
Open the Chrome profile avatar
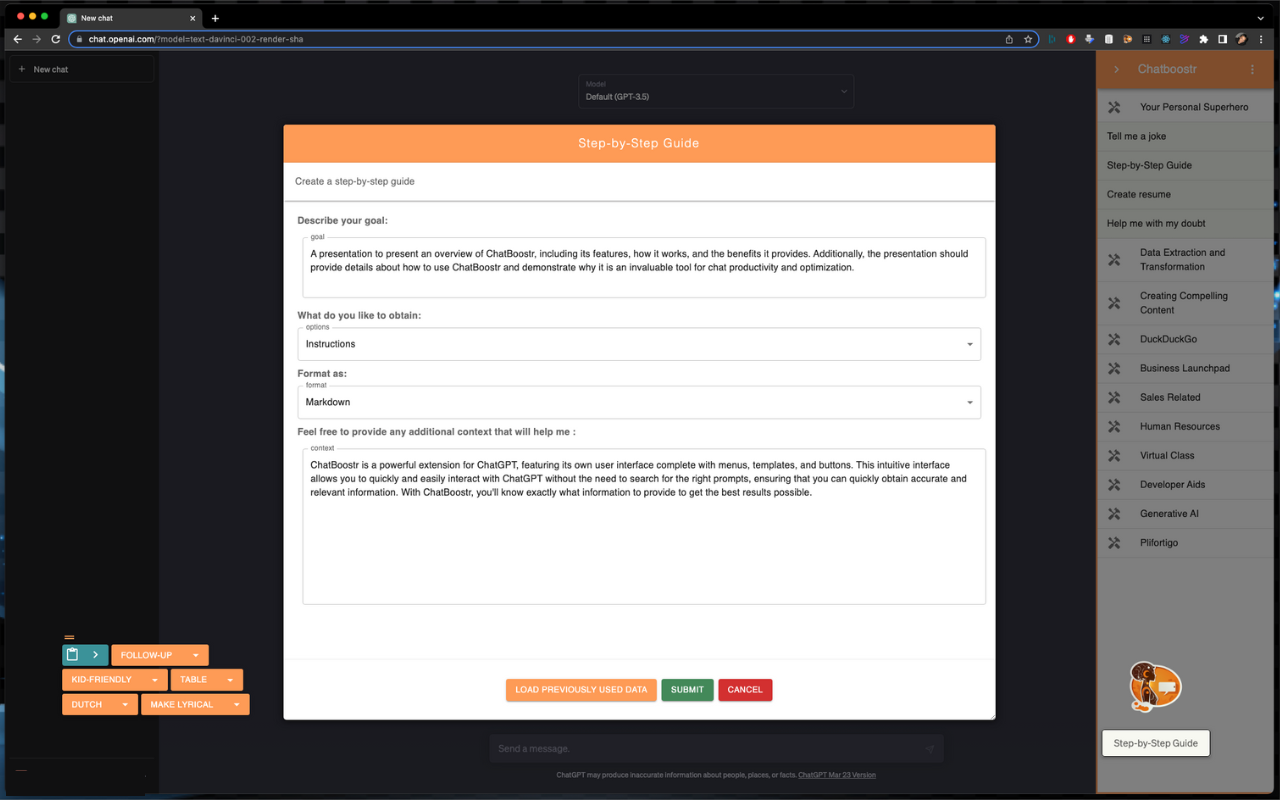1242,39
